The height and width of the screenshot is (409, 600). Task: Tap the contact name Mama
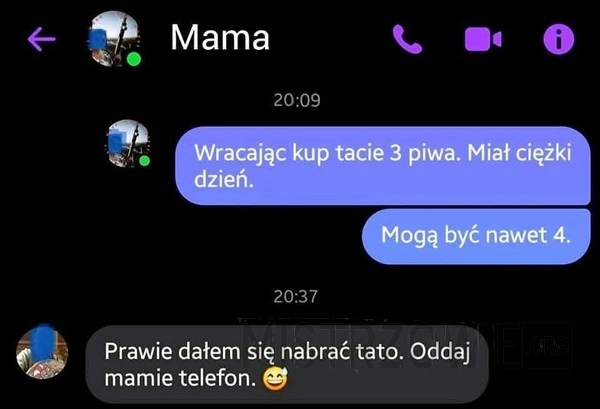pyautogui.click(x=220, y=37)
